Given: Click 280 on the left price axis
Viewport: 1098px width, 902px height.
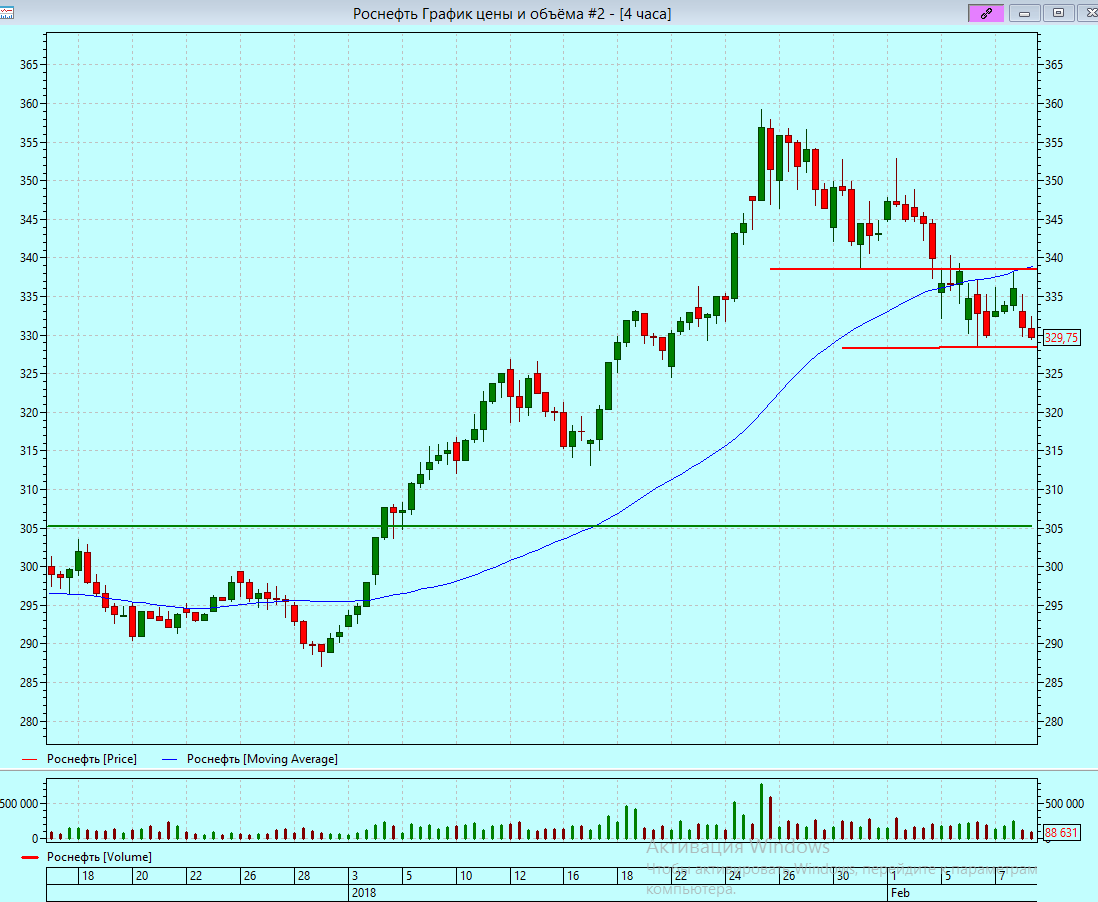Looking at the screenshot, I should (x=29, y=722).
